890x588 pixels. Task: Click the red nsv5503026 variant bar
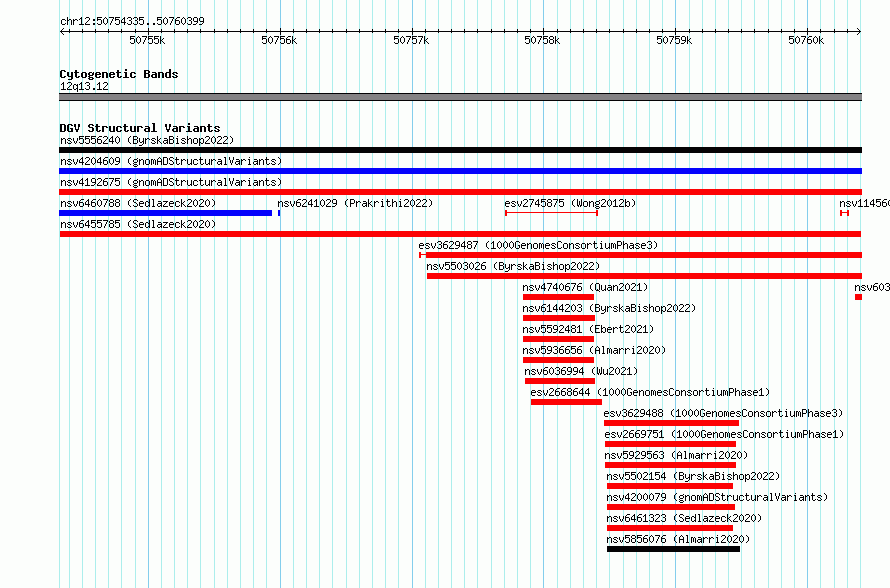644,276
